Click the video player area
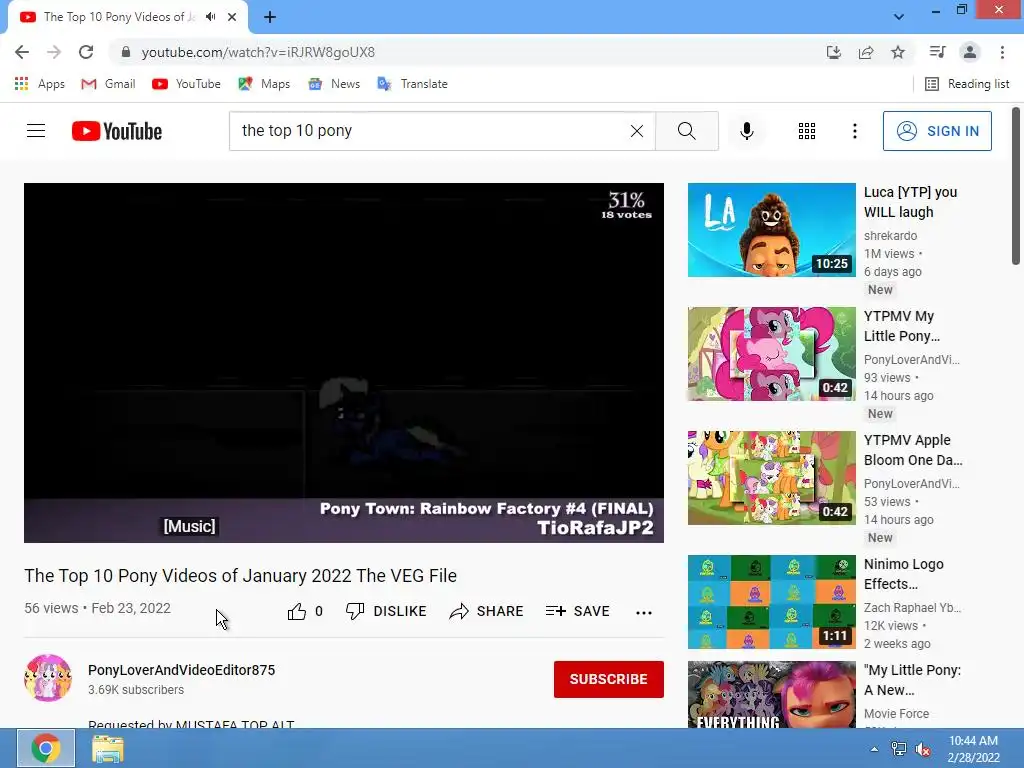The image size is (1024, 768). tap(344, 362)
